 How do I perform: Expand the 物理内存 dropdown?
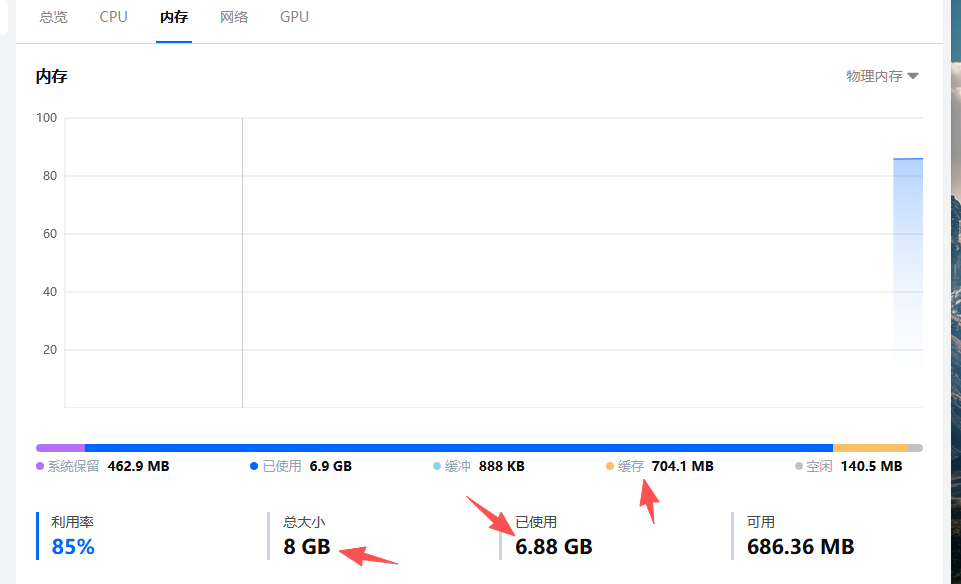pos(882,76)
